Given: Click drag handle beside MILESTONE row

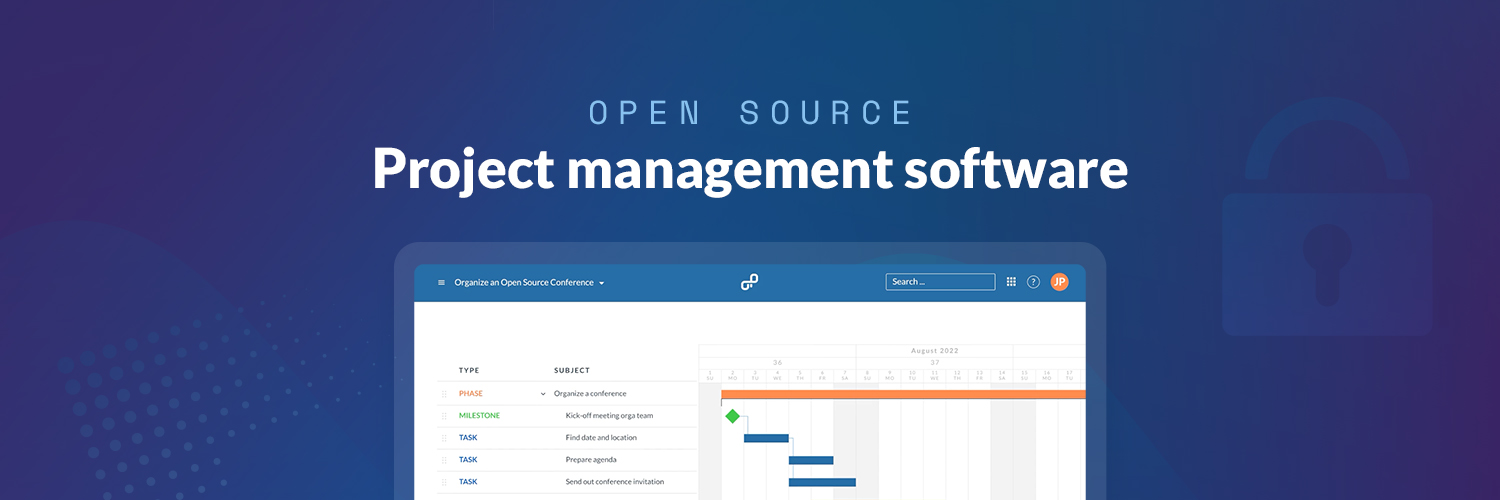Looking at the screenshot, I should click(x=444, y=416).
